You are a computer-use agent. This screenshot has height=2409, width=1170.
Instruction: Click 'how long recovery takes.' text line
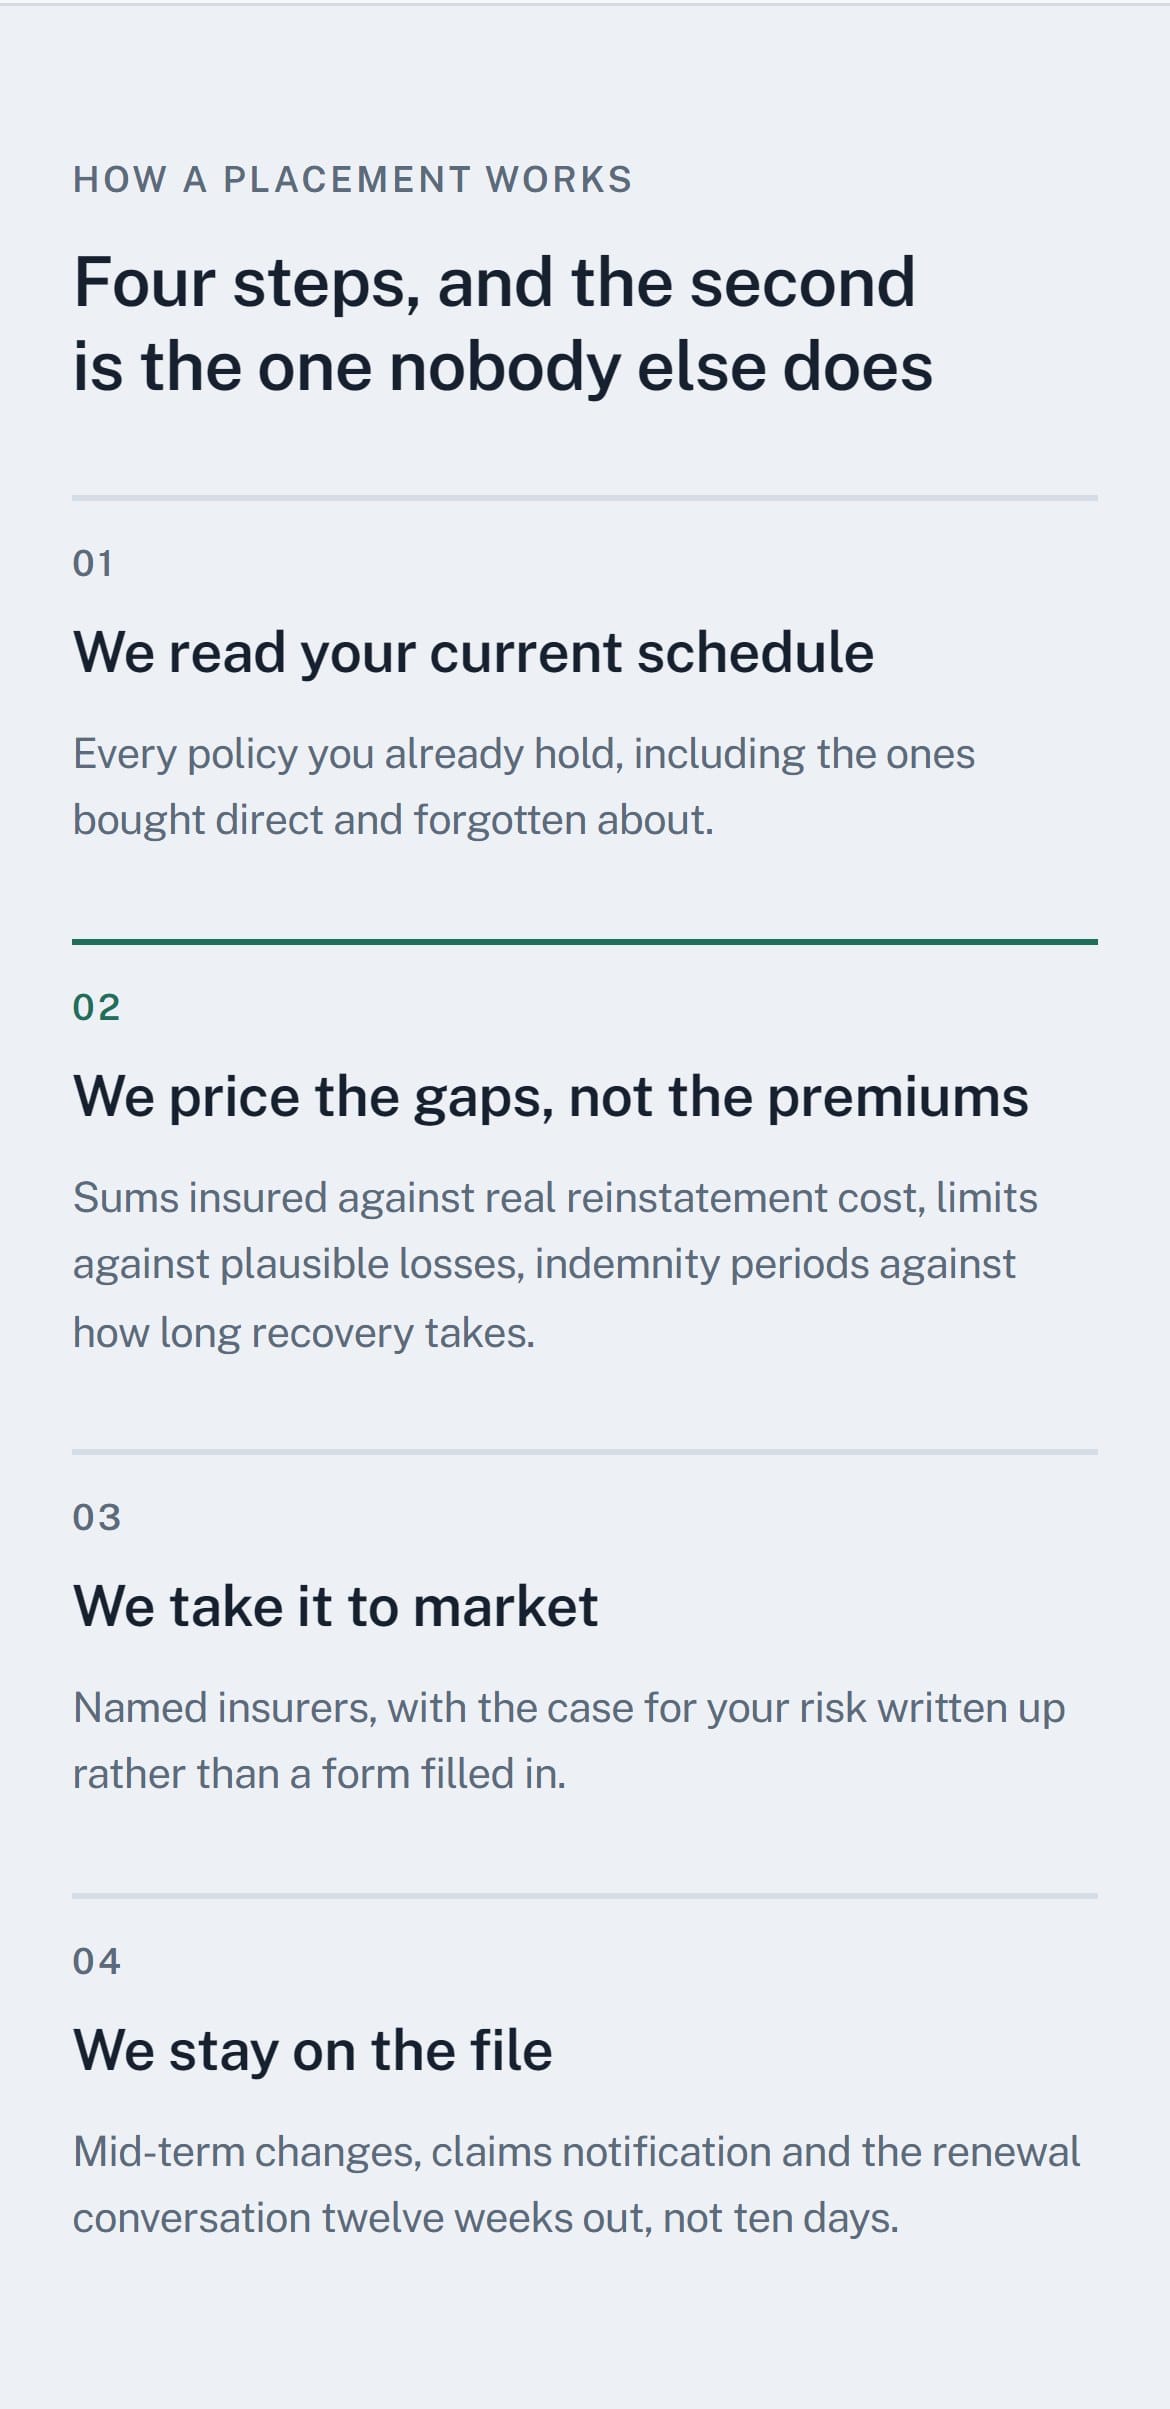coord(304,1333)
